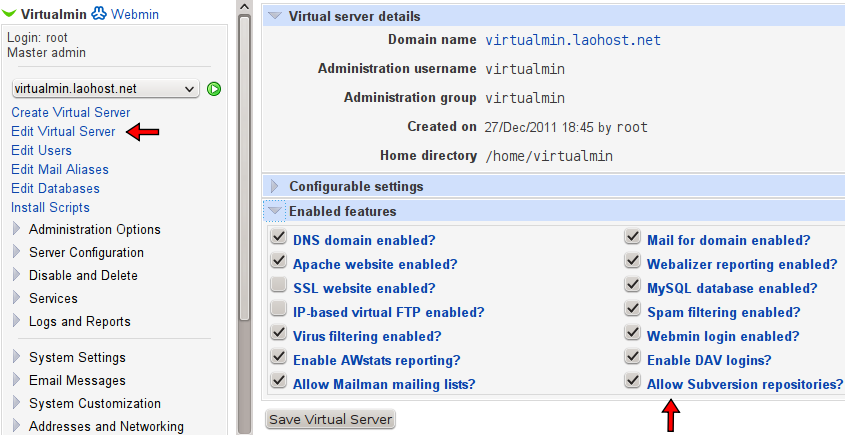Open Spam filtering enabled help link

pos(724,313)
